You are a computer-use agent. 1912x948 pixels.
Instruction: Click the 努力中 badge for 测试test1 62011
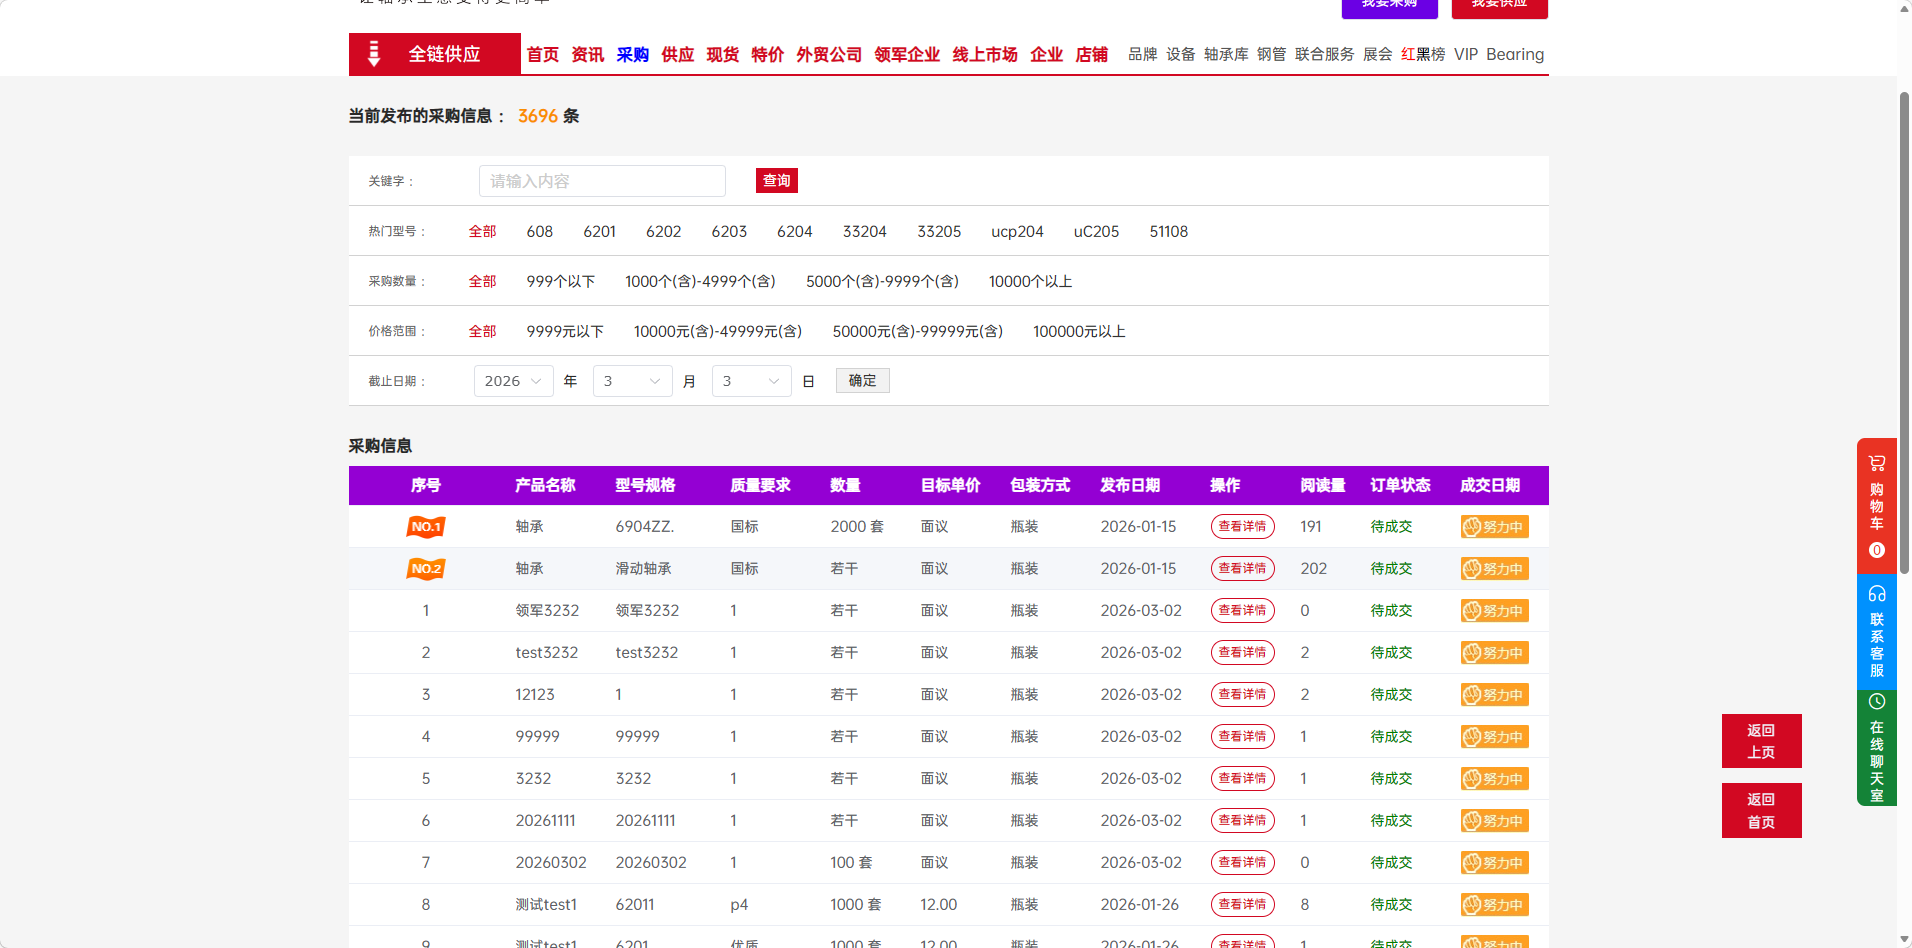tap(1494, 905)
